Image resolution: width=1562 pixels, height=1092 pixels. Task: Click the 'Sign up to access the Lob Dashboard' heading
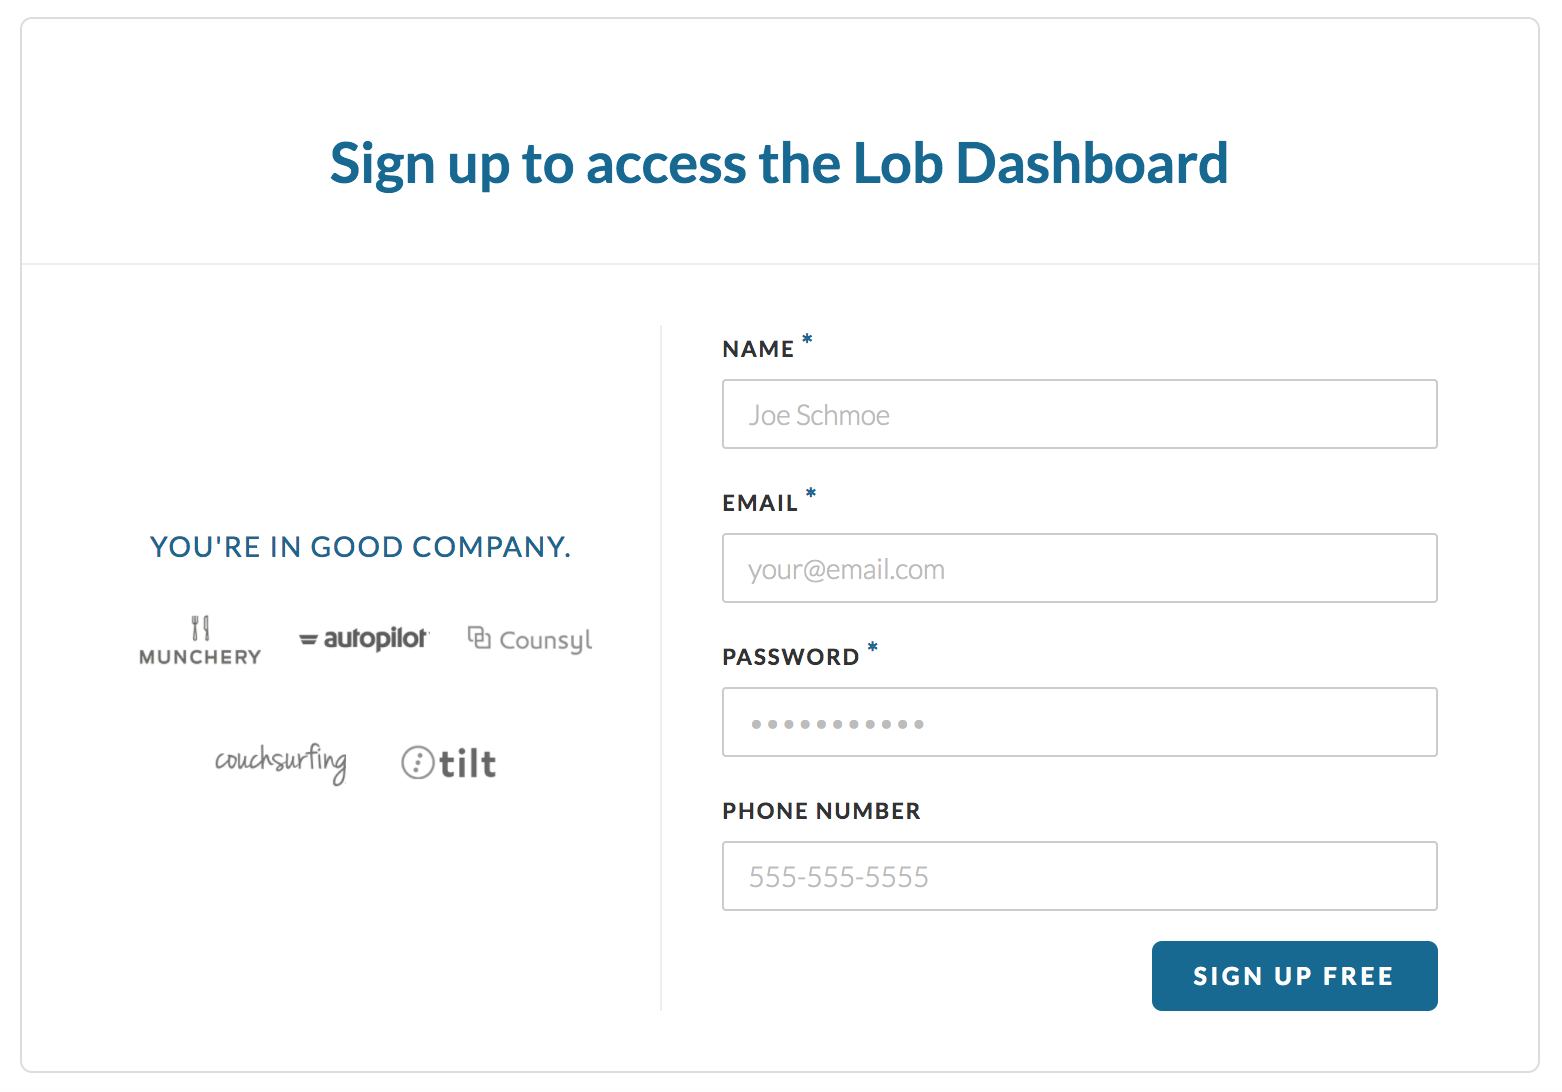click(x=779, y=164)
